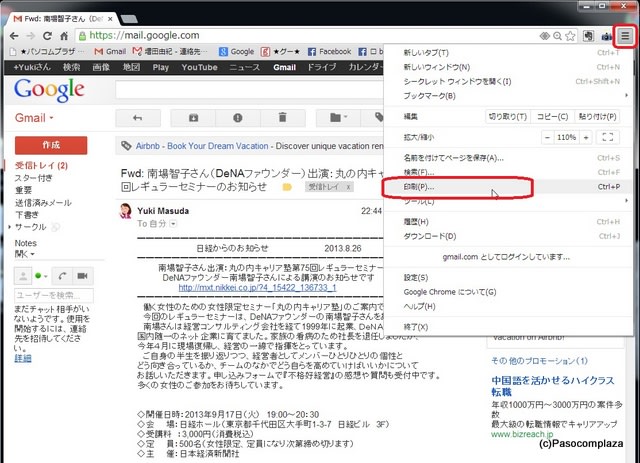Archive the email with the archive icon
Image resolution: width=640 pixels, height=463 pixels.
pyautogui.click(x=193, y=118)
